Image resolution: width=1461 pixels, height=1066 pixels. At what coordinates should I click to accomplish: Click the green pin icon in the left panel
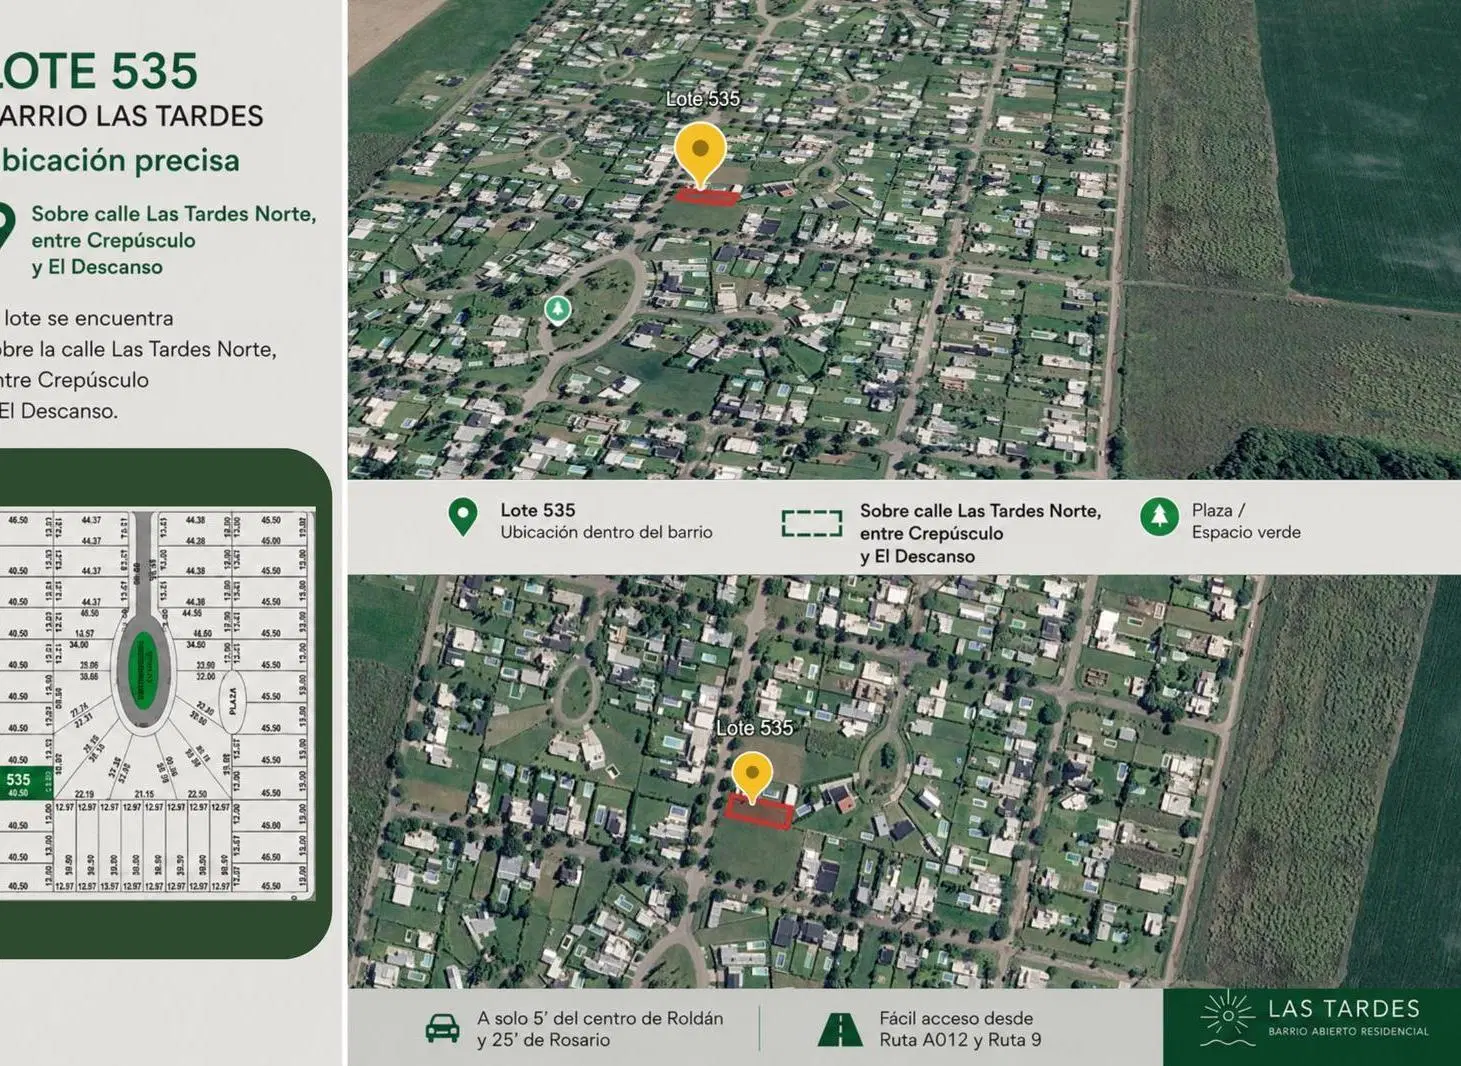click(5, 225)
